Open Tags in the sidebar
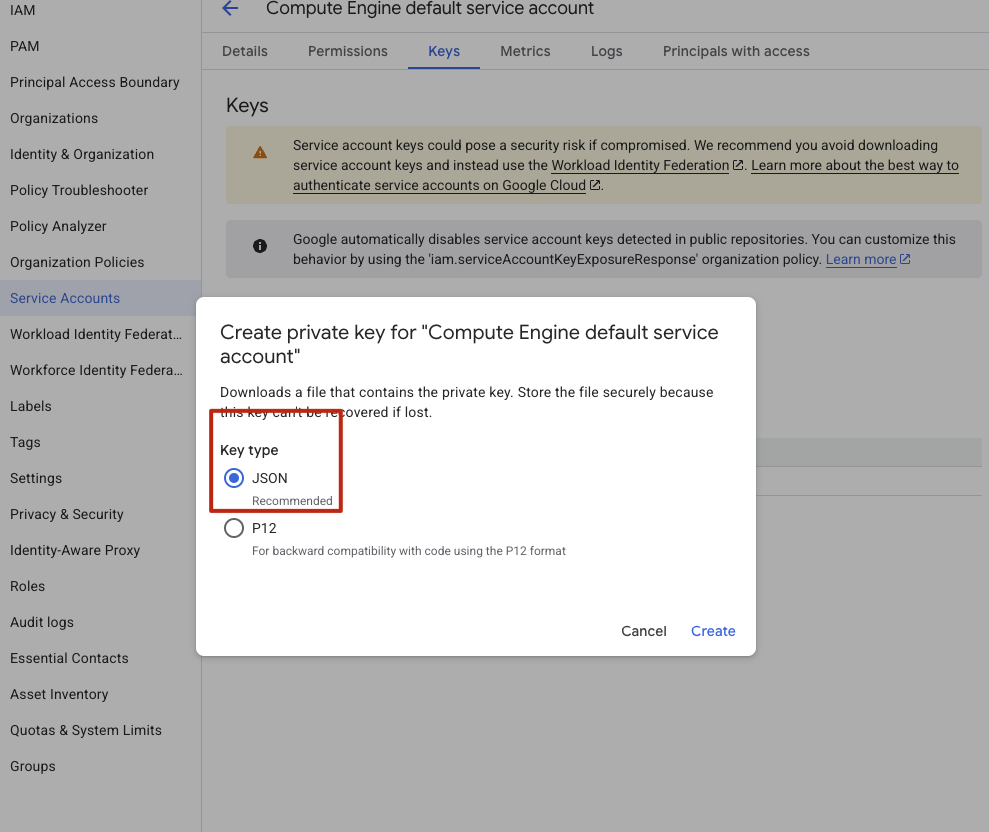 tap(25, 442)
